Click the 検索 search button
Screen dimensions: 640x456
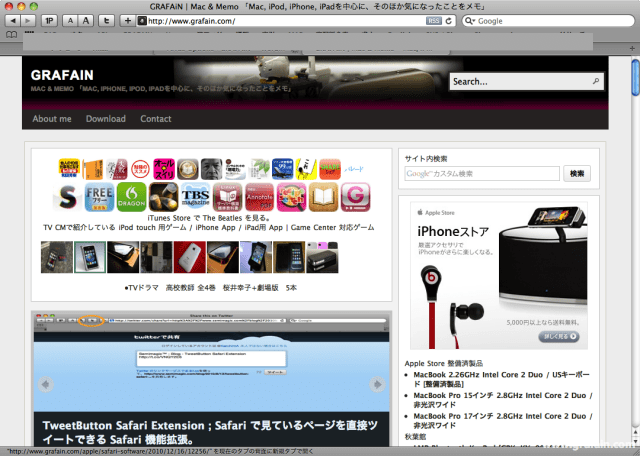(578, 173)
